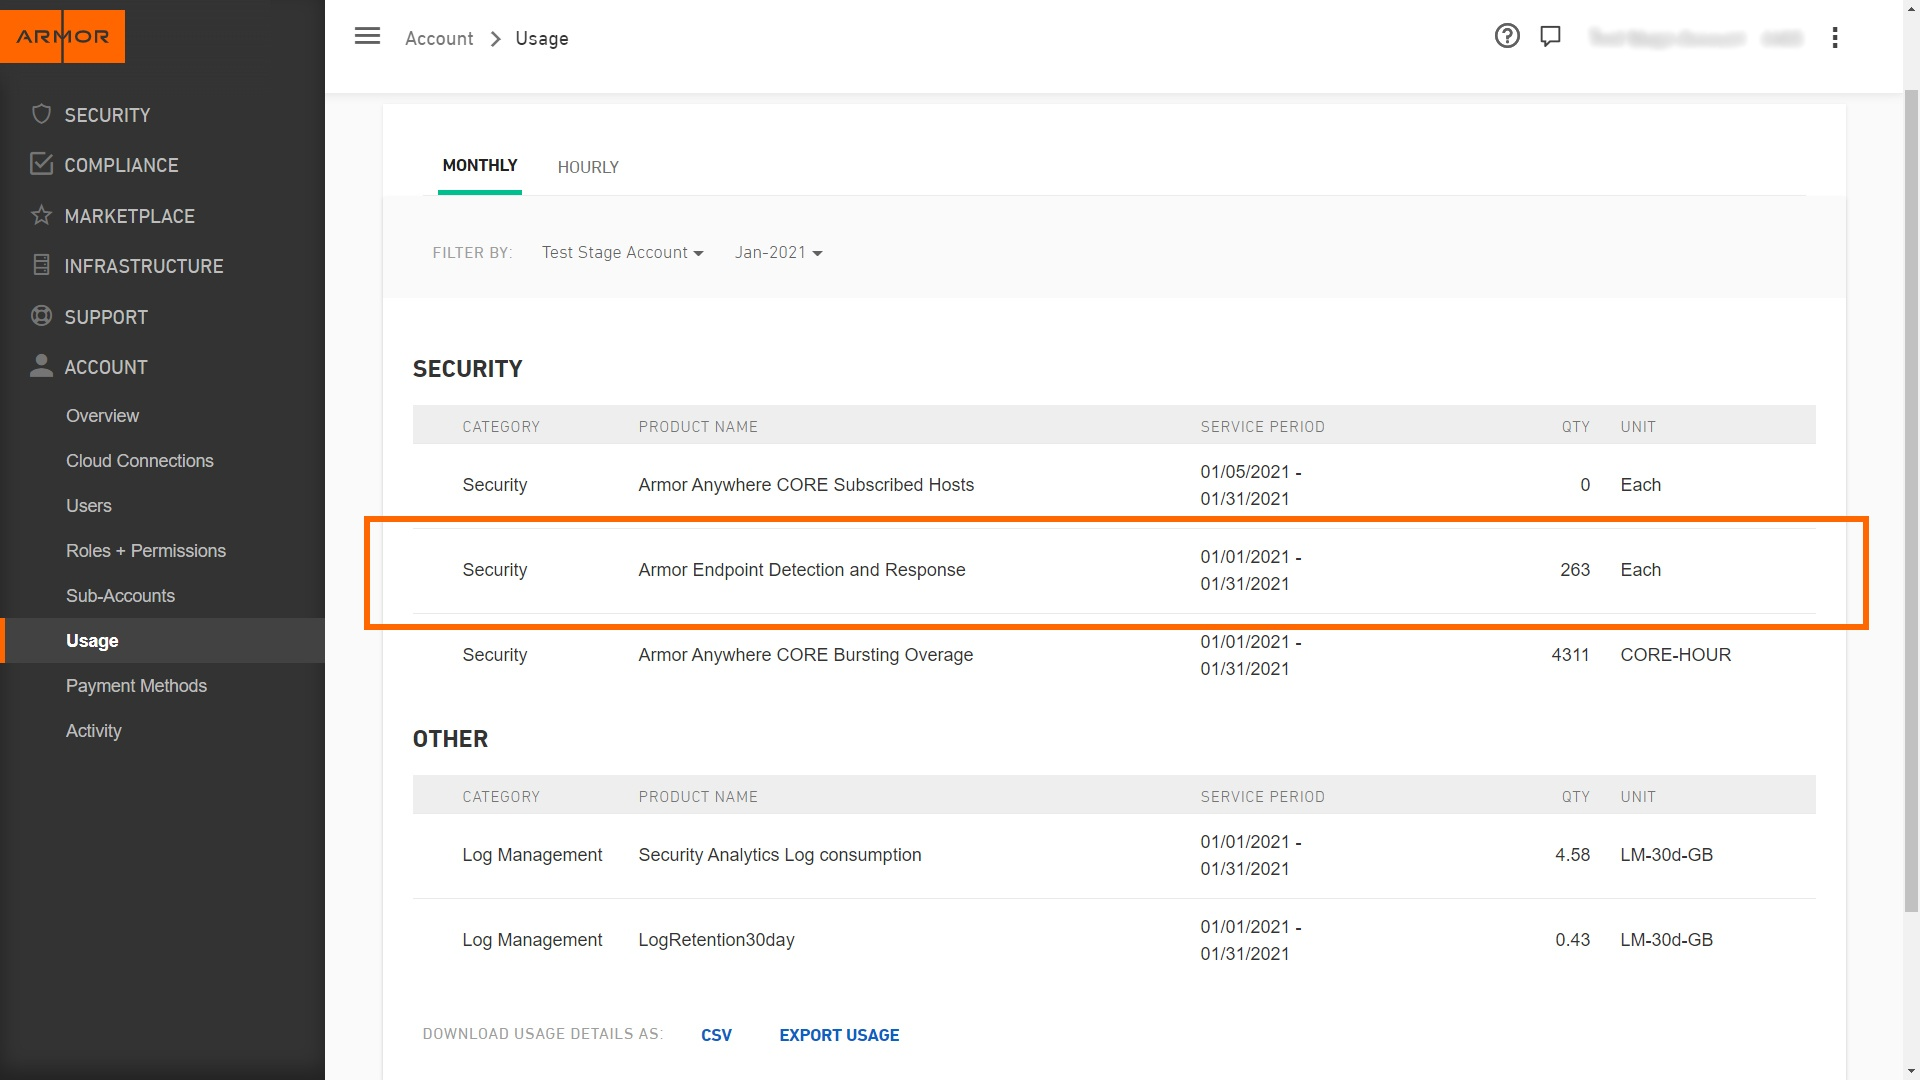Click the SECURITY section heading
The height and width of the screenshot is (1080, 1920).
(x=467, y=369)
